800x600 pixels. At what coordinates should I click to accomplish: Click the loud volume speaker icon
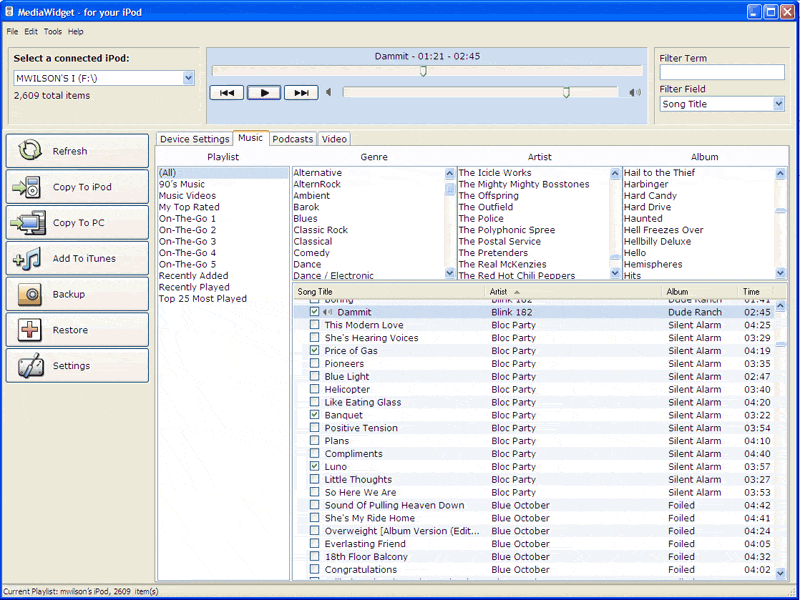(635, 92)
